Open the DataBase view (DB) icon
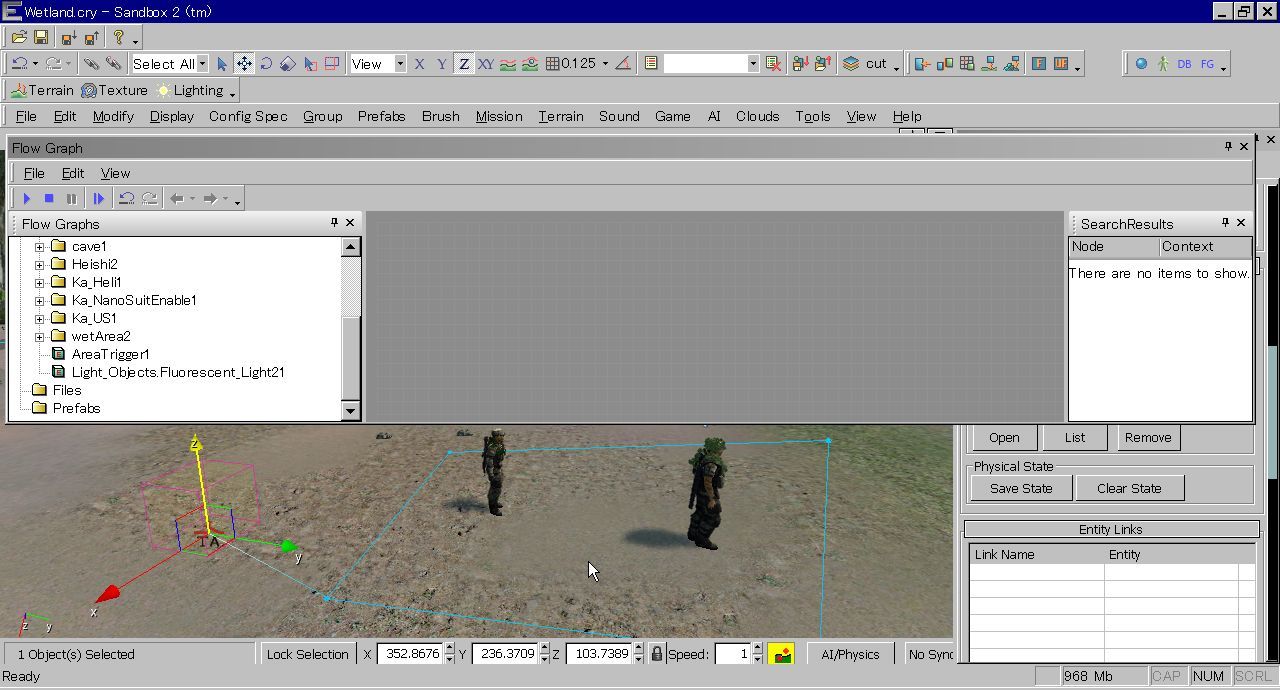The width and height of the screenshot is (1280, 690). (1184, 63)
